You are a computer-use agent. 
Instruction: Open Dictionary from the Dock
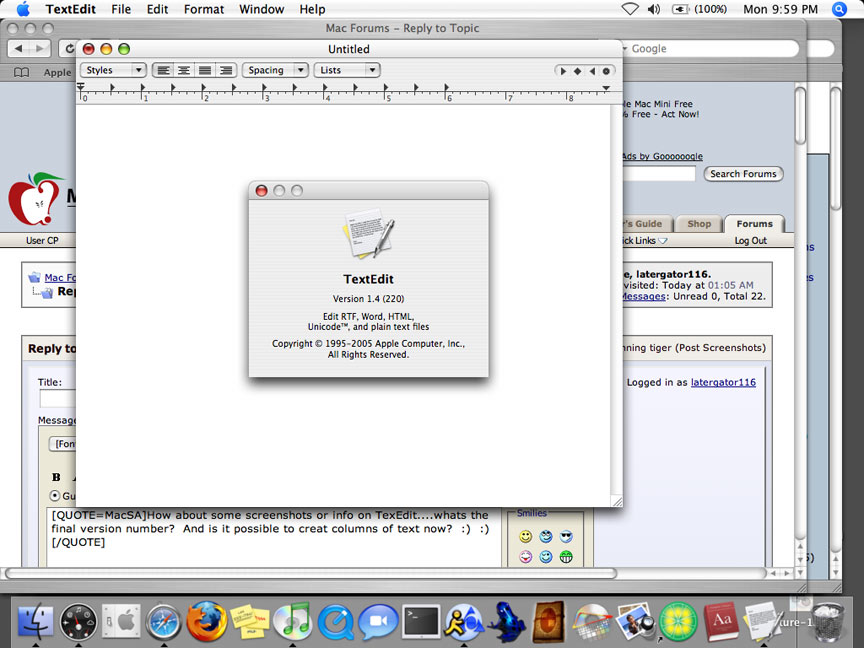click(x=721, y=621)
